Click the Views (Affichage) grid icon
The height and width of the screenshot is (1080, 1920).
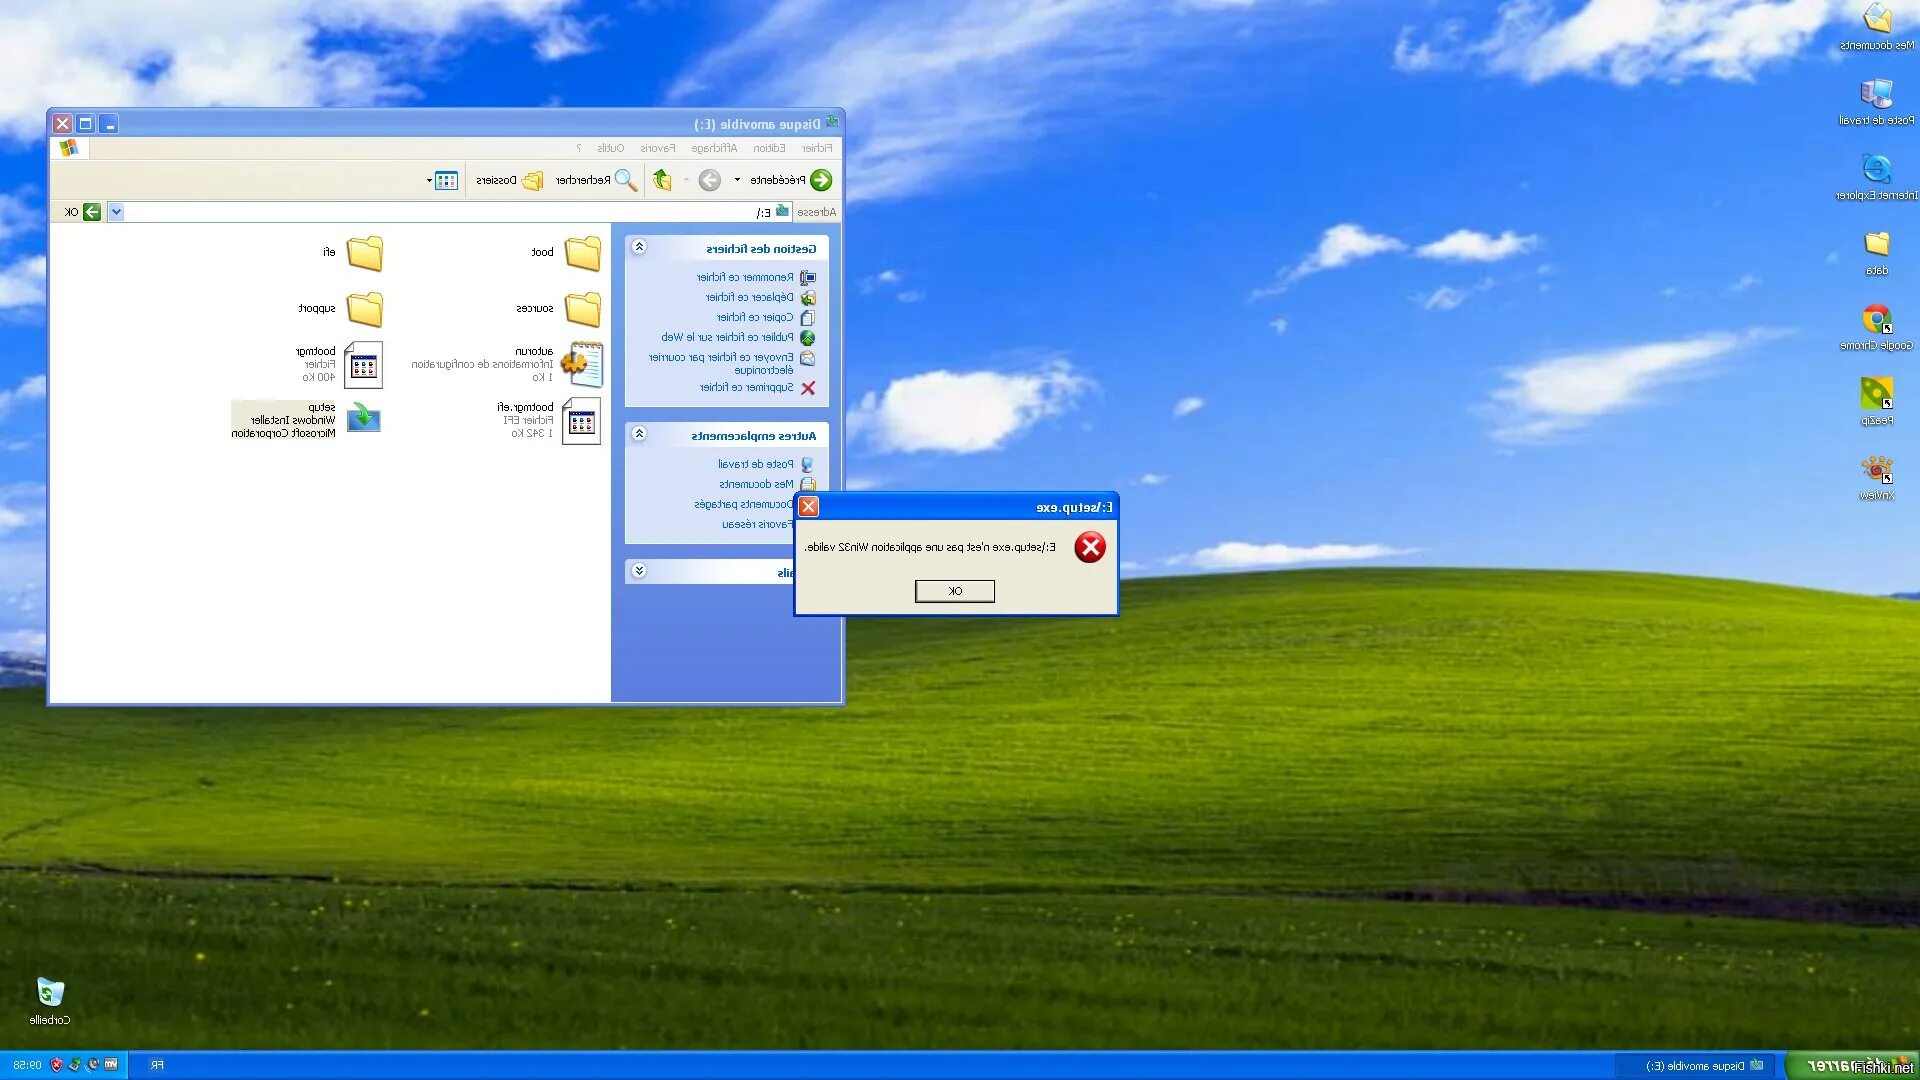pyautogui.click(x=447, y=181)
